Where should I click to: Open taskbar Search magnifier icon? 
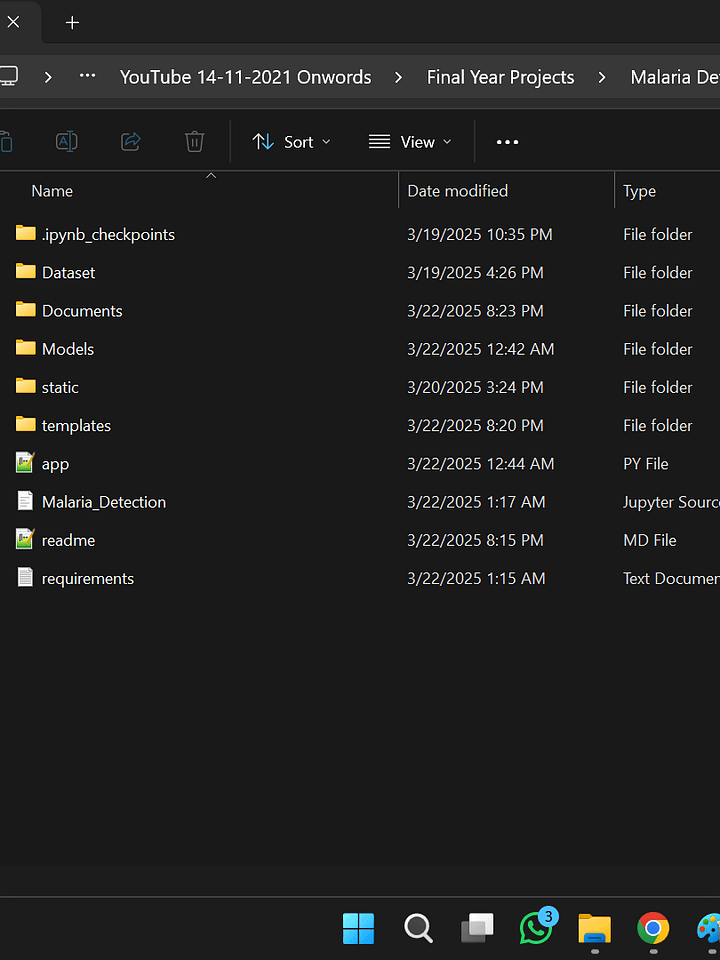click(418, 928)
